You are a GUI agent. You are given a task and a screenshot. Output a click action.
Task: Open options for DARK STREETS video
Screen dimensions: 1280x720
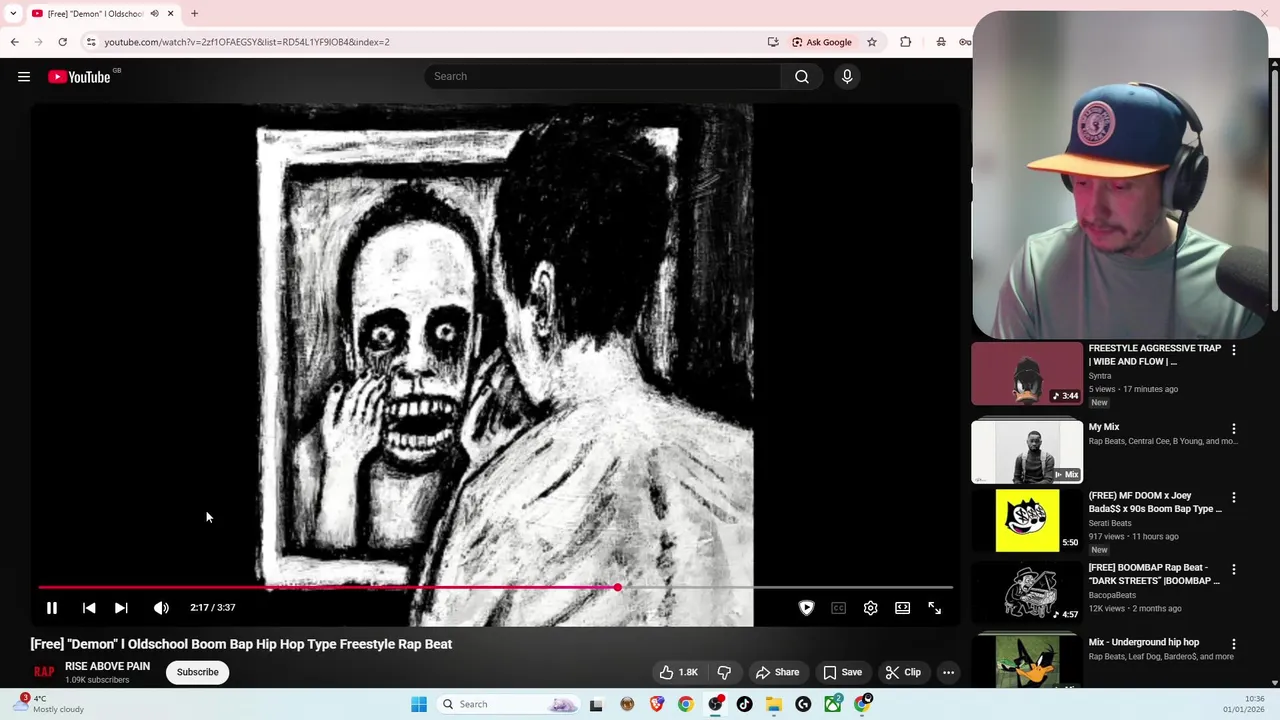click(1233, 569)
